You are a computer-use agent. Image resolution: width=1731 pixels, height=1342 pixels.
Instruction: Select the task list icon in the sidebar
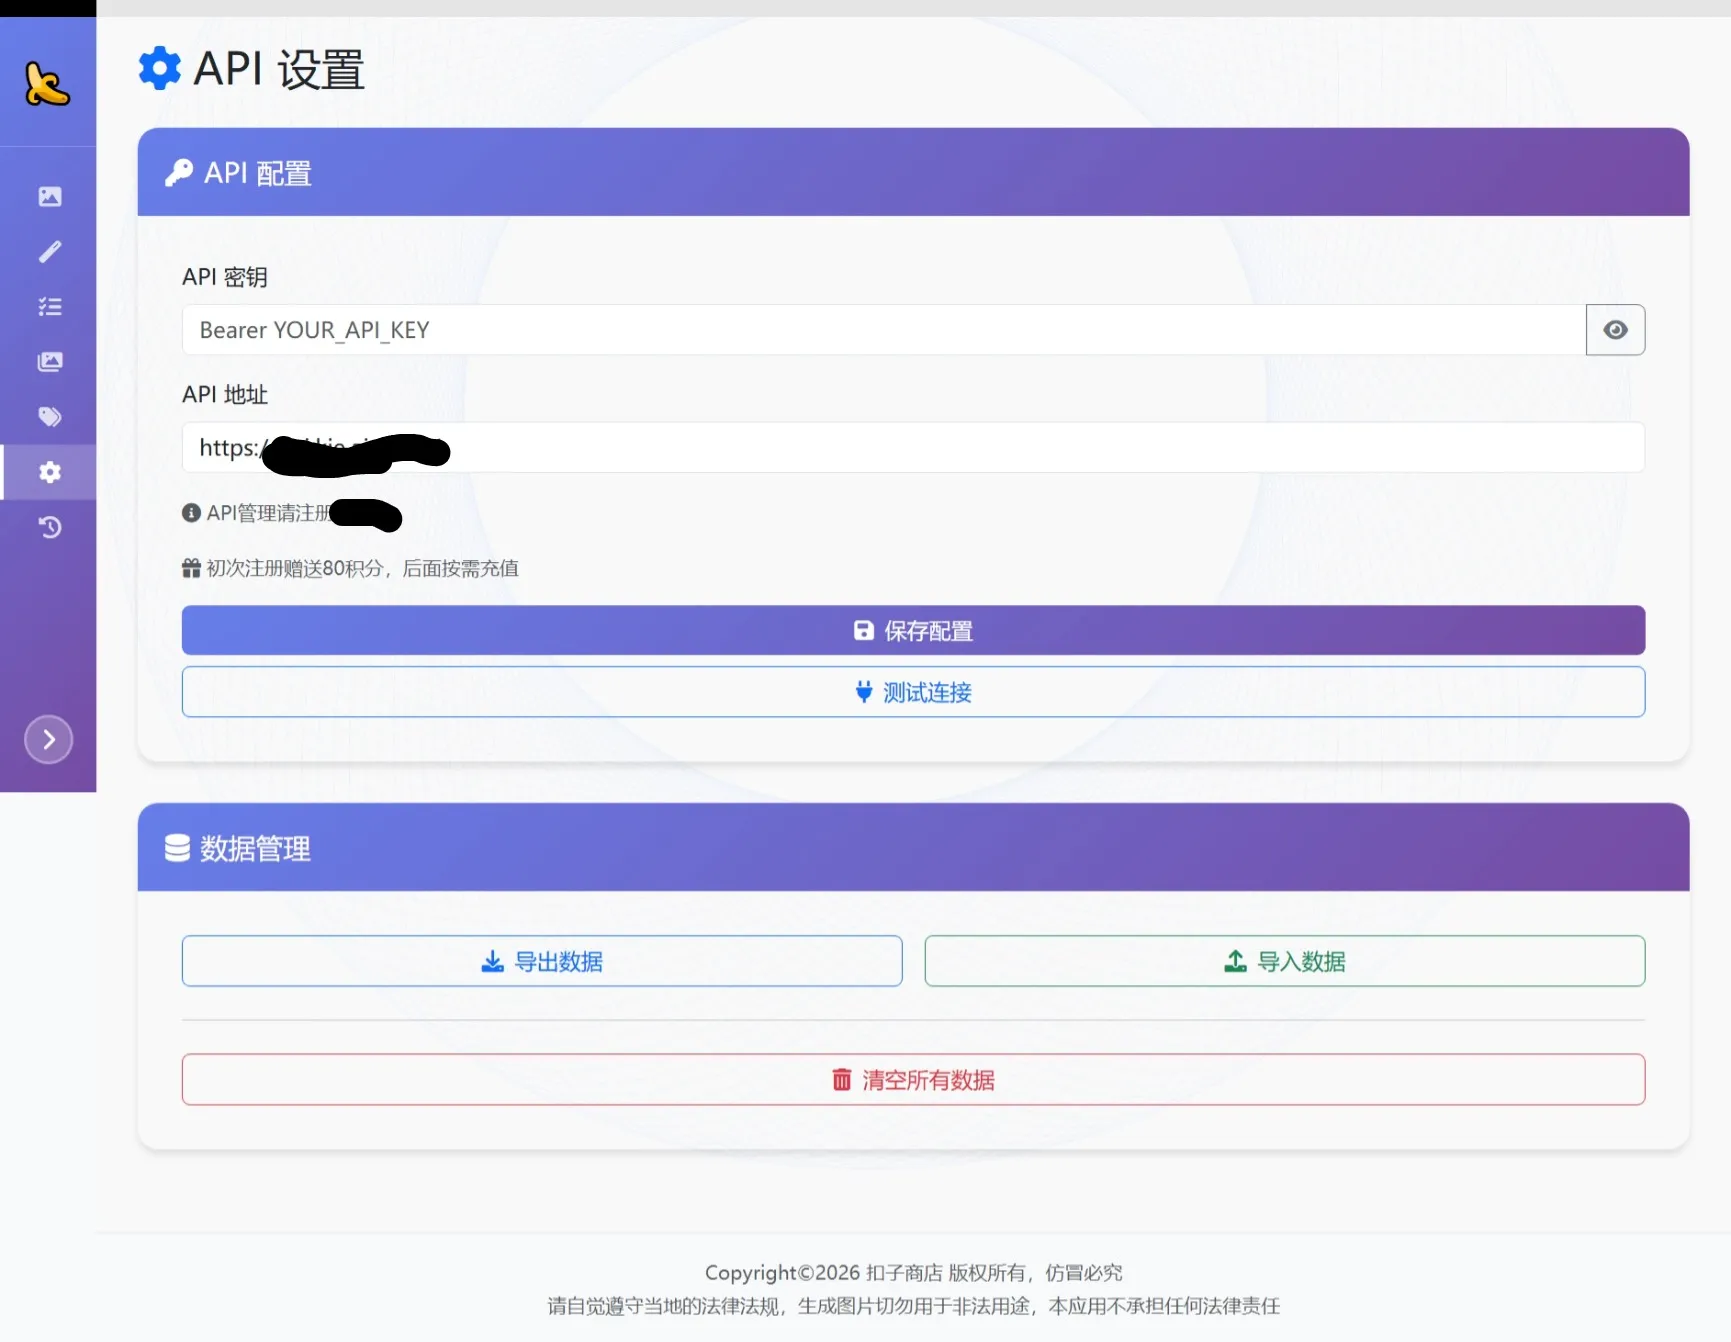(49, 306)
